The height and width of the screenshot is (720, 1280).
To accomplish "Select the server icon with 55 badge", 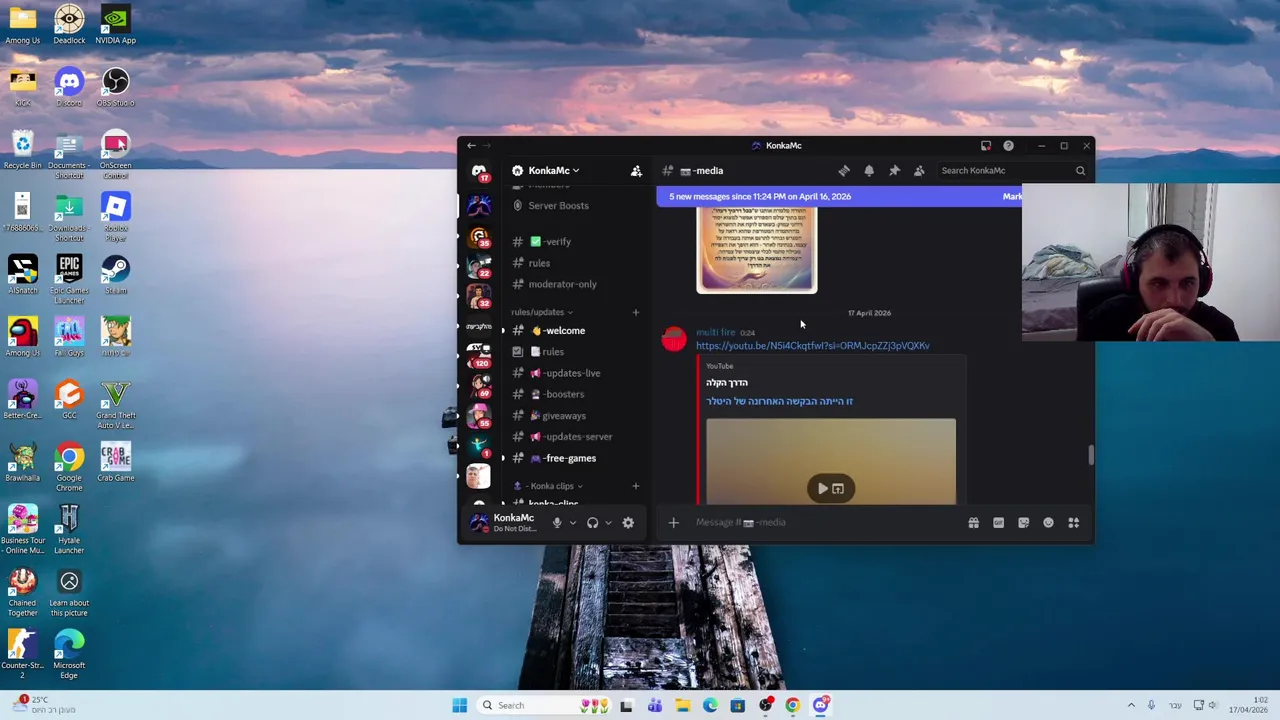I will [479, 415].
